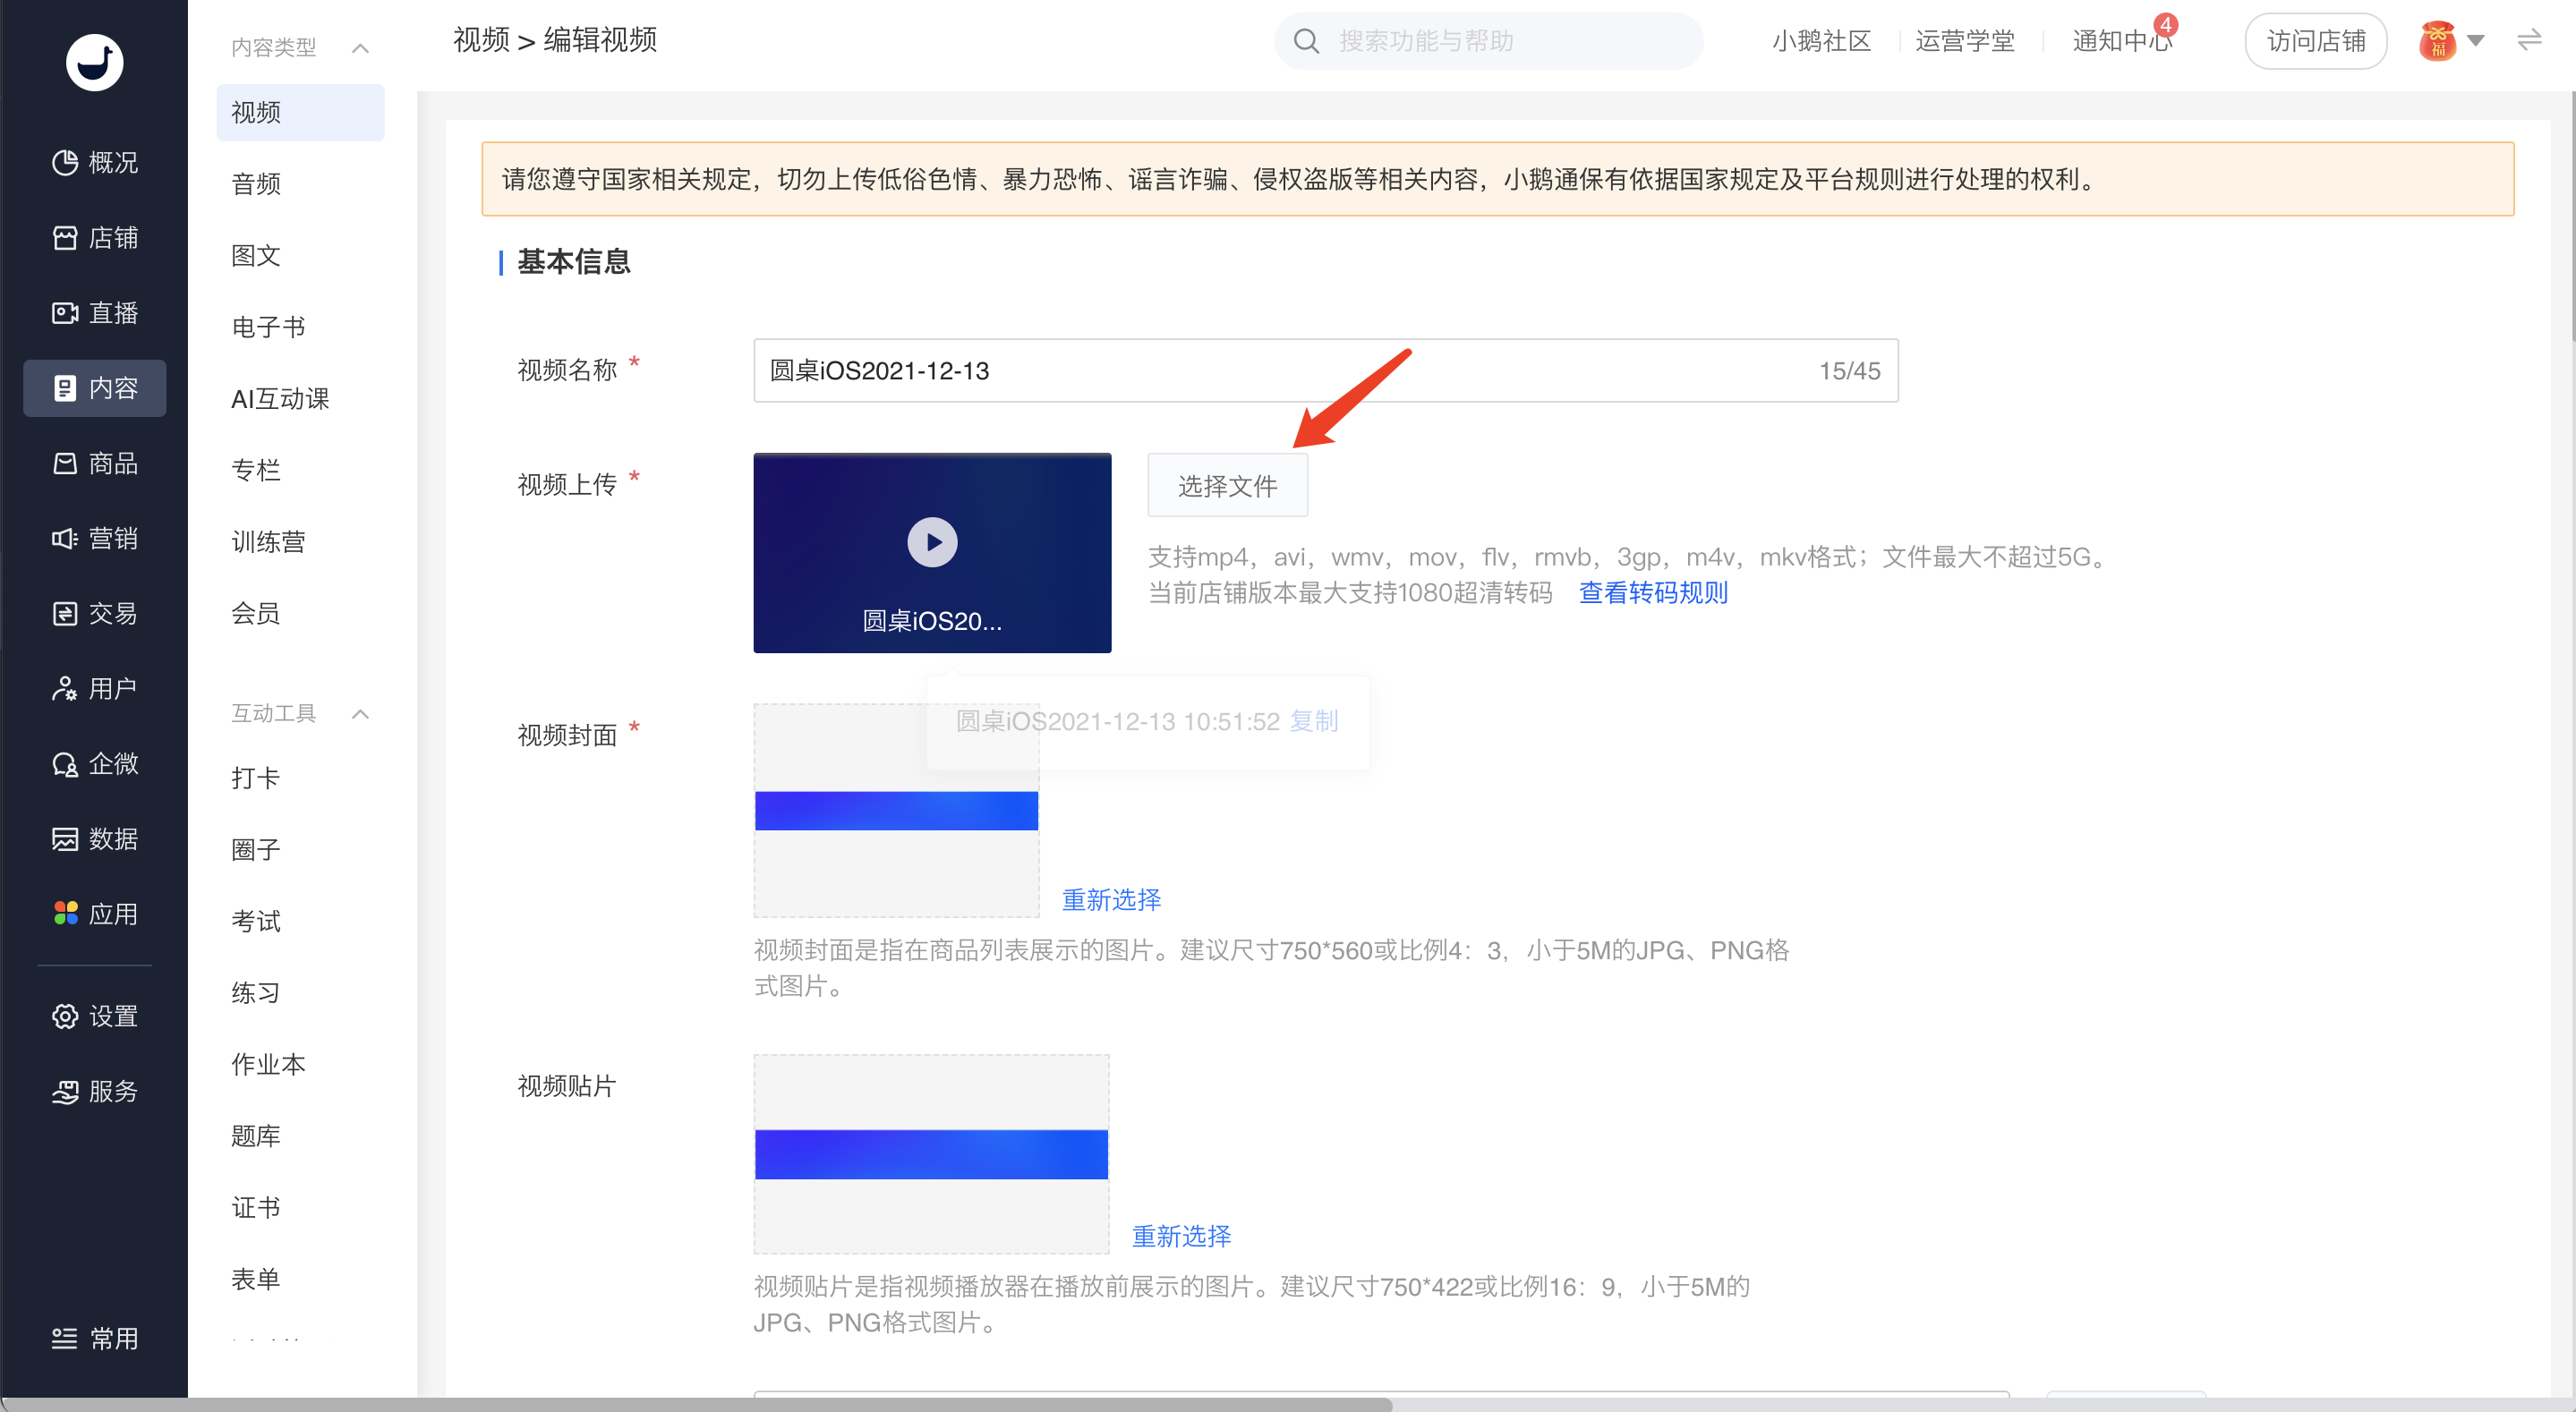Collapse the 互动工具 group
The image size is (2576, 1412).
click(x=361, y=713)
